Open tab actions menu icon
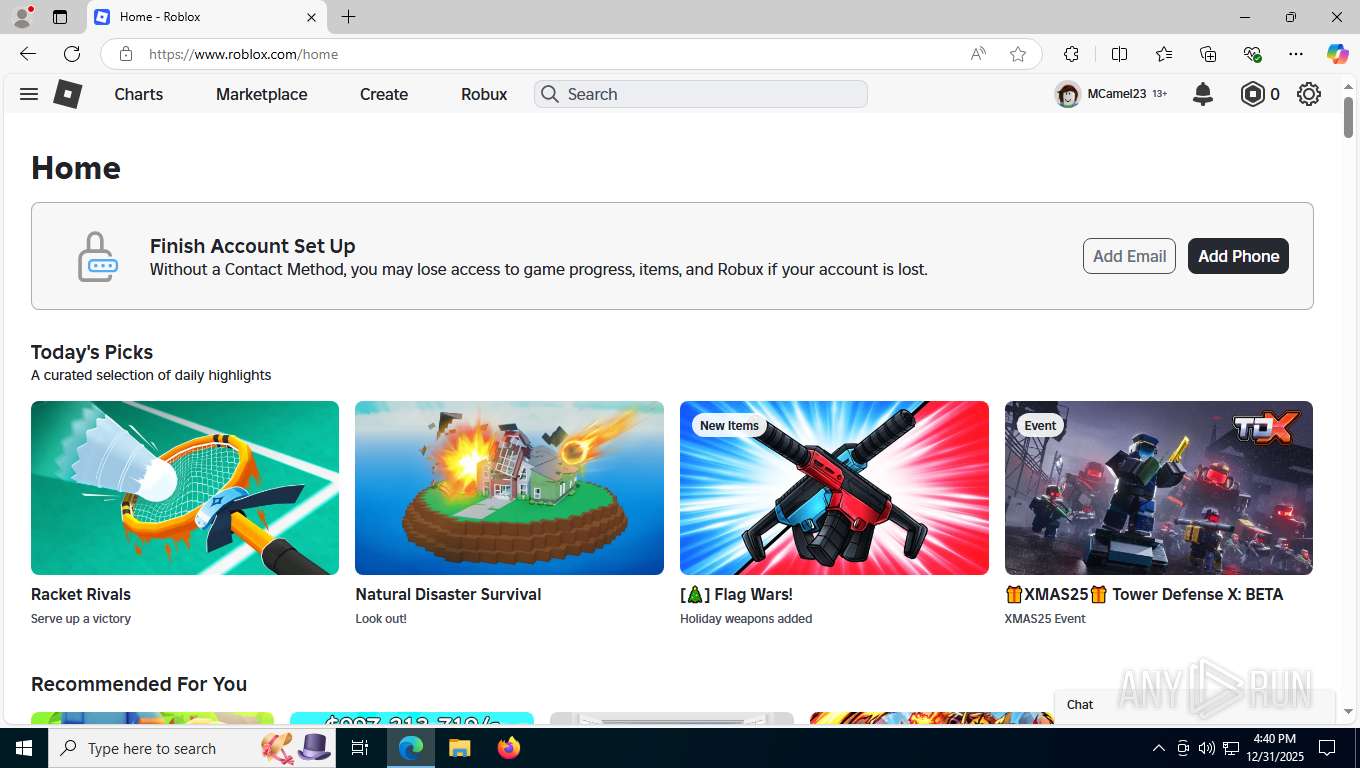 pyautogui.click(x=60, y=17)
